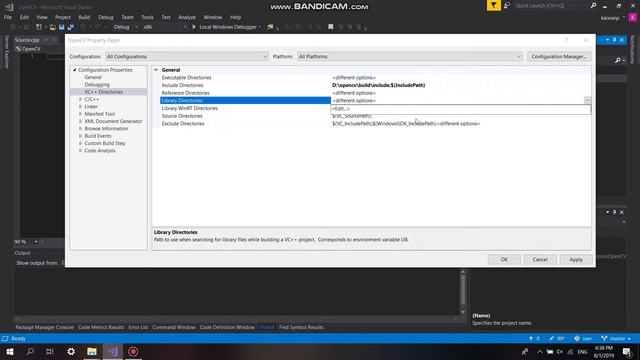Image resolution: width=640 pixels, height=360 pixels.
Task: Select Code Analysis in the tree
Action: pyautogui.click(x=100, y=151)
